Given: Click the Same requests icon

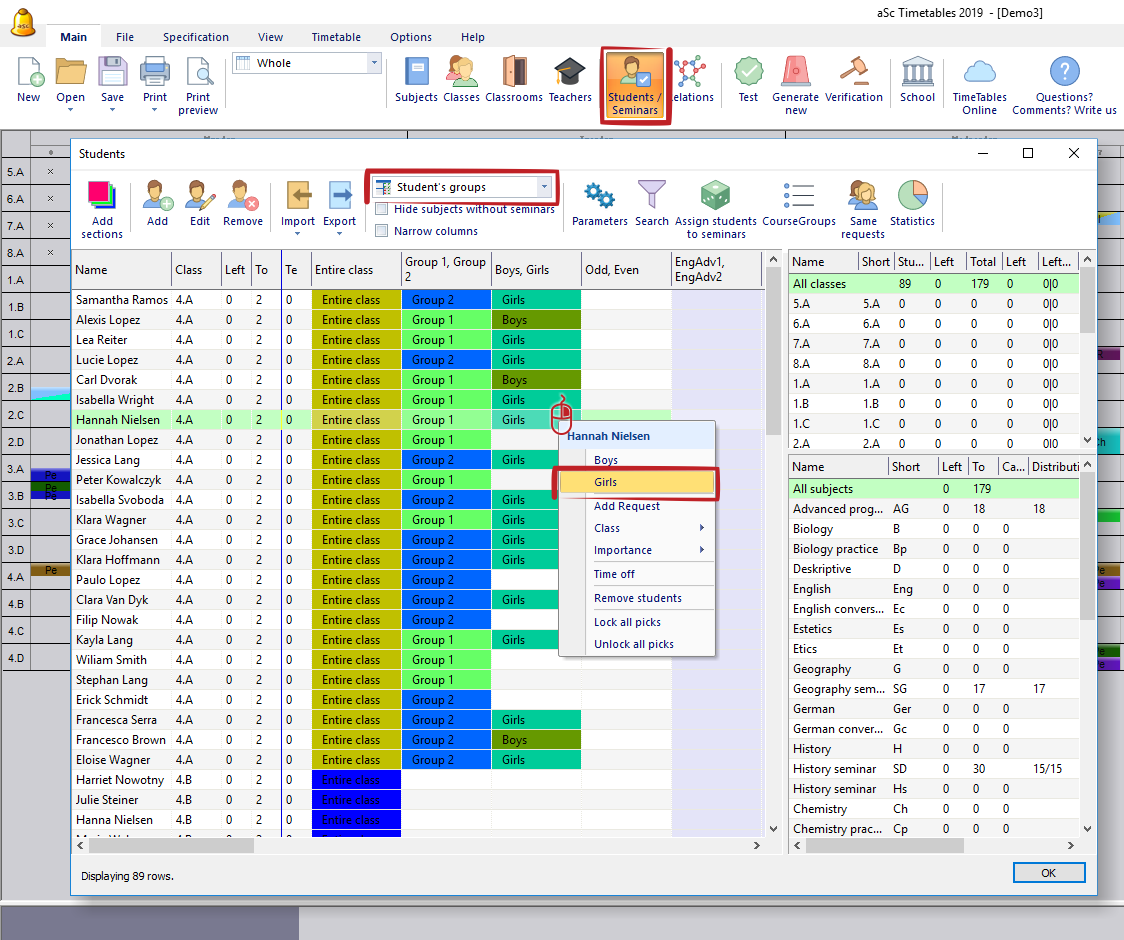Looking at the screenshot, I should [862, 196].
